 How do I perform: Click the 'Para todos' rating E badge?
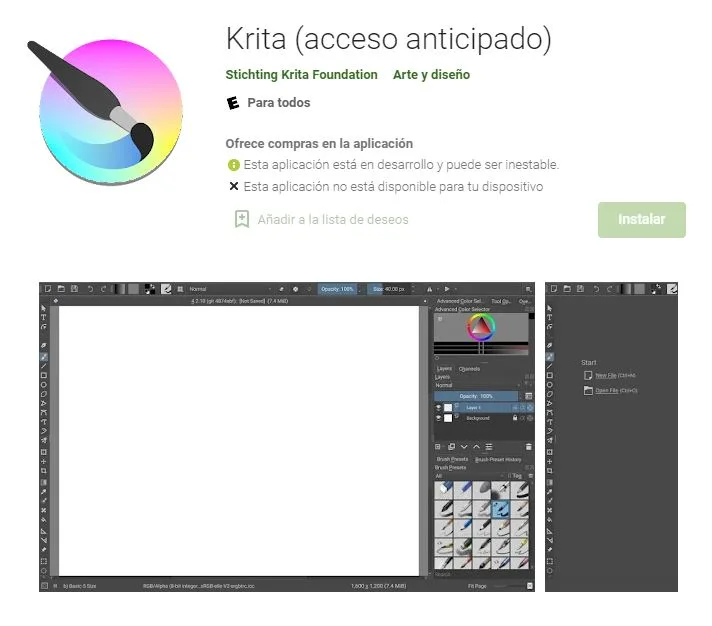tap(232, 103)
